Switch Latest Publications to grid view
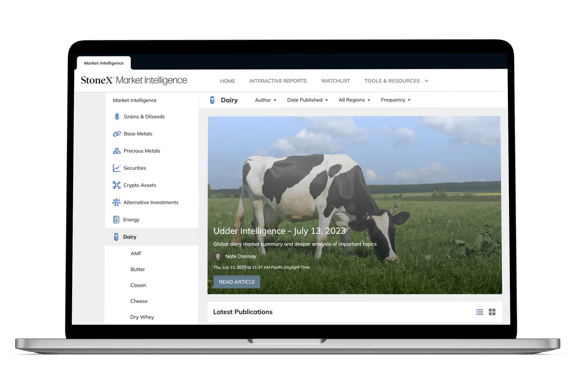This screenshot has width=576, height=391. click(492, 312)
